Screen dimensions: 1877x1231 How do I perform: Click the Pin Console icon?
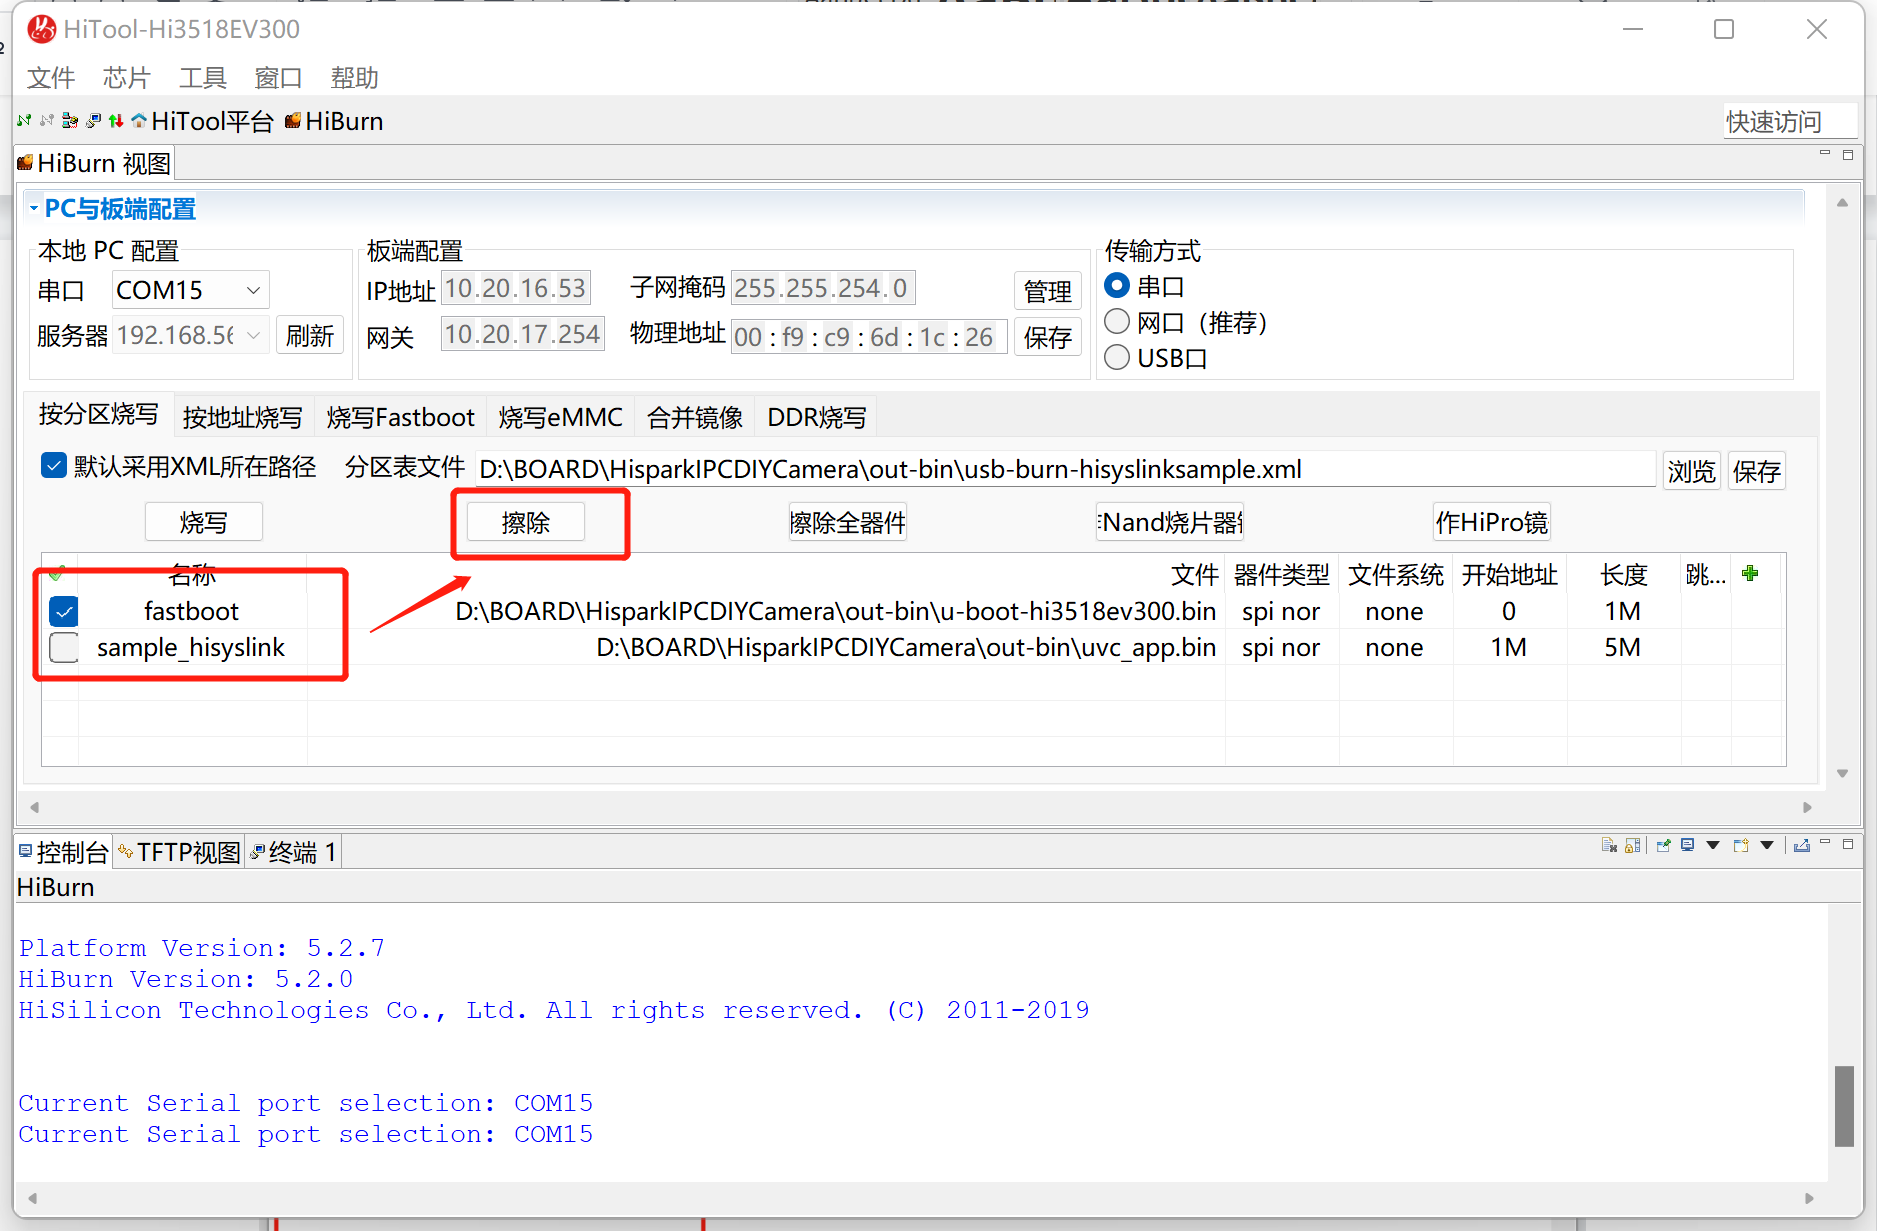pos(1664,845)
